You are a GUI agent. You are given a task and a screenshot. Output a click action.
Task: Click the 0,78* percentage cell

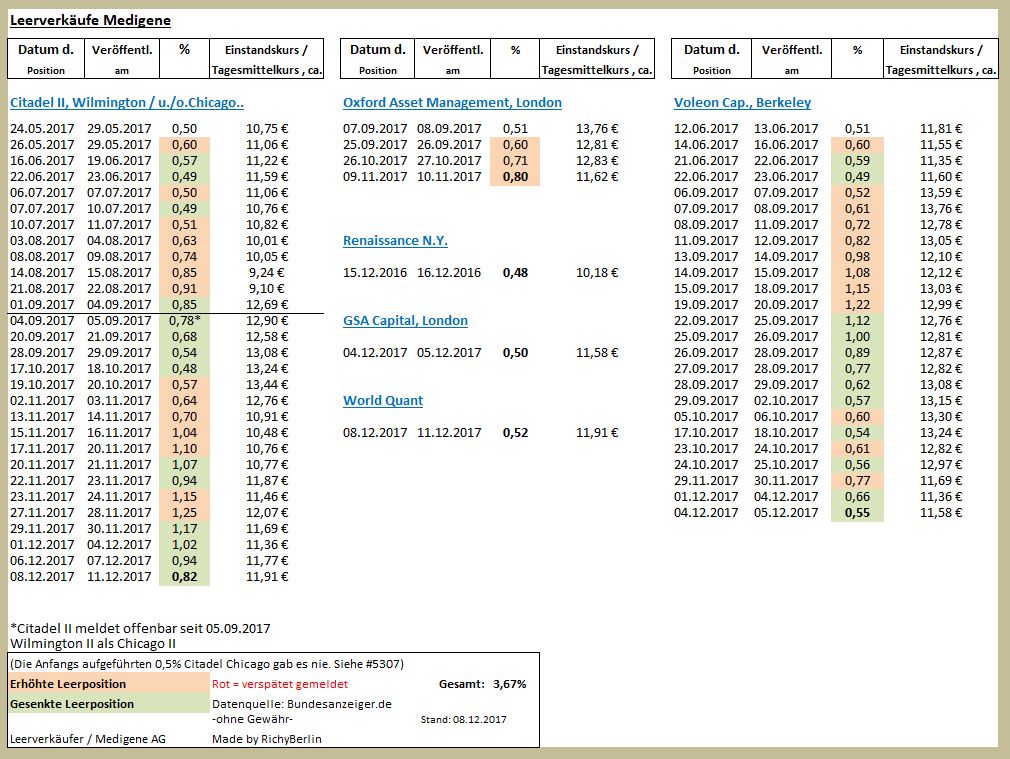tap(184, 320)
